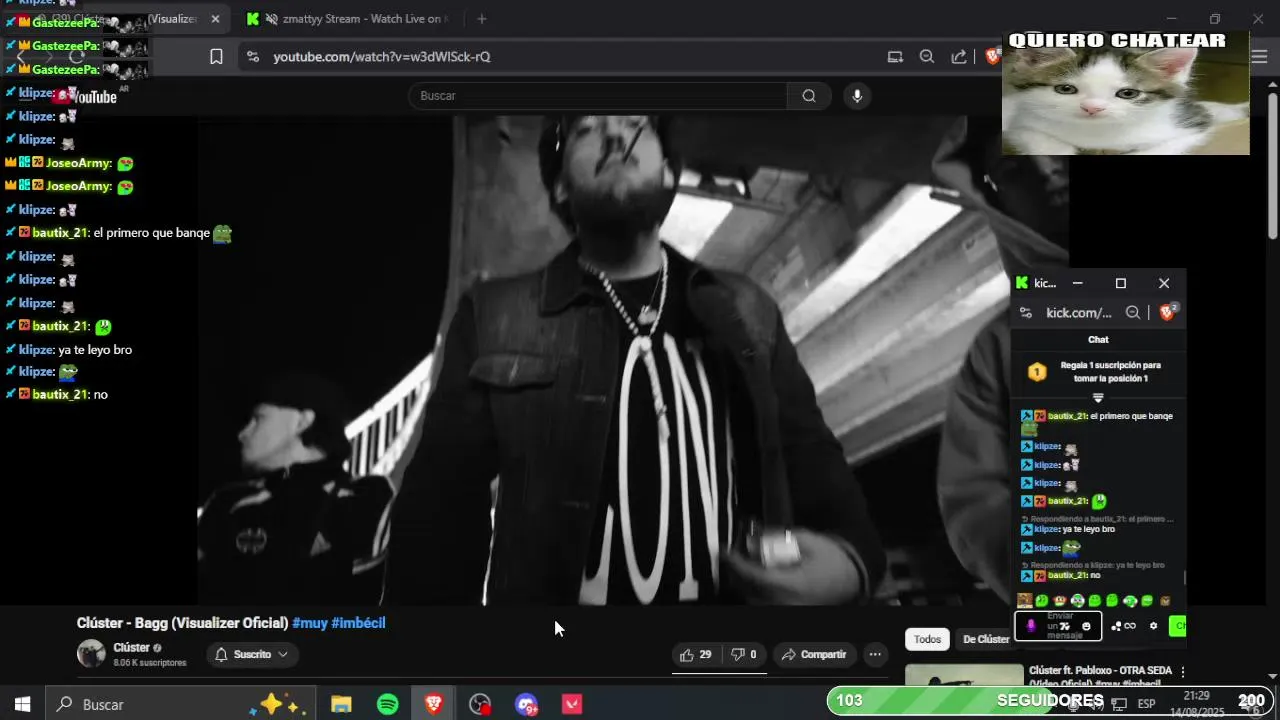
Task: Click the picture-in-picture media icon
Action: 895,57
